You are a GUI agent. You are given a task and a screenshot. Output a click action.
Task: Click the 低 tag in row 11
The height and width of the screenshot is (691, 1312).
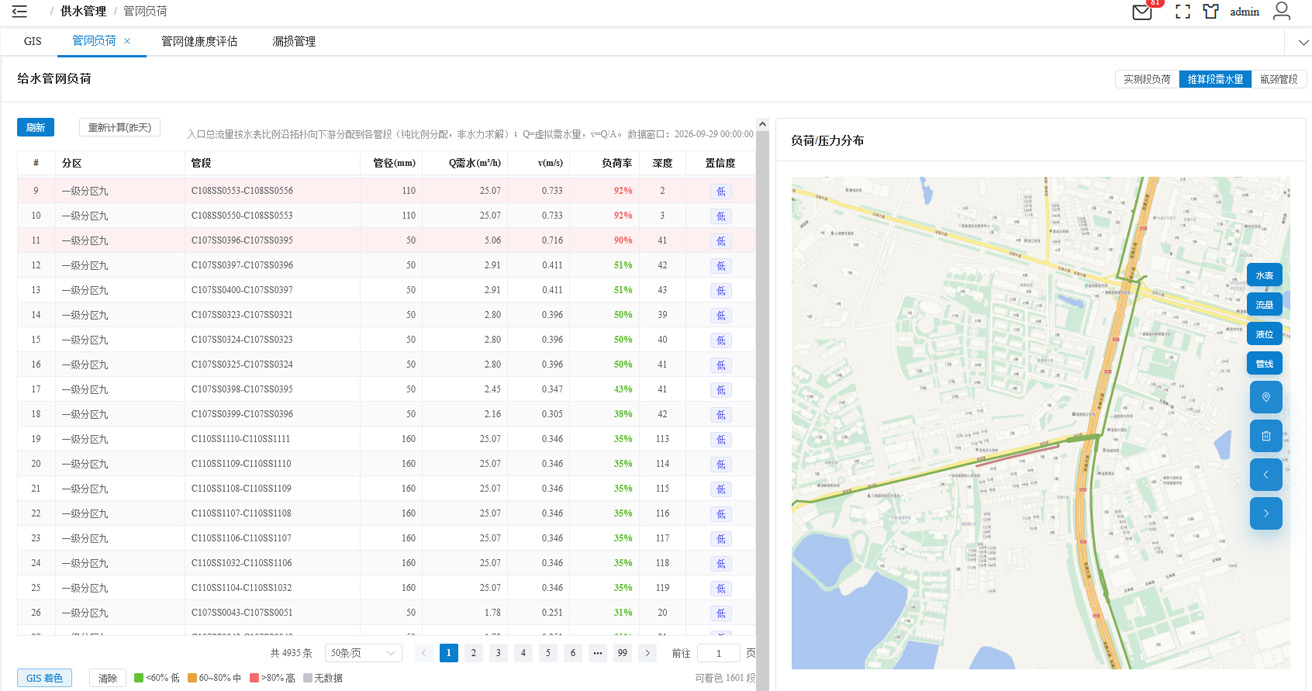click(x=720, y=241)
